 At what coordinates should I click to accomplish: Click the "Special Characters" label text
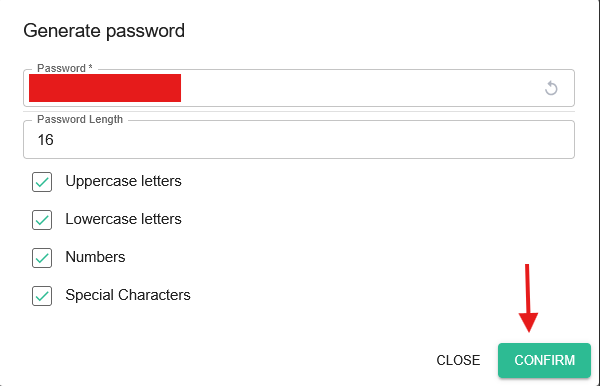point(128,295)
